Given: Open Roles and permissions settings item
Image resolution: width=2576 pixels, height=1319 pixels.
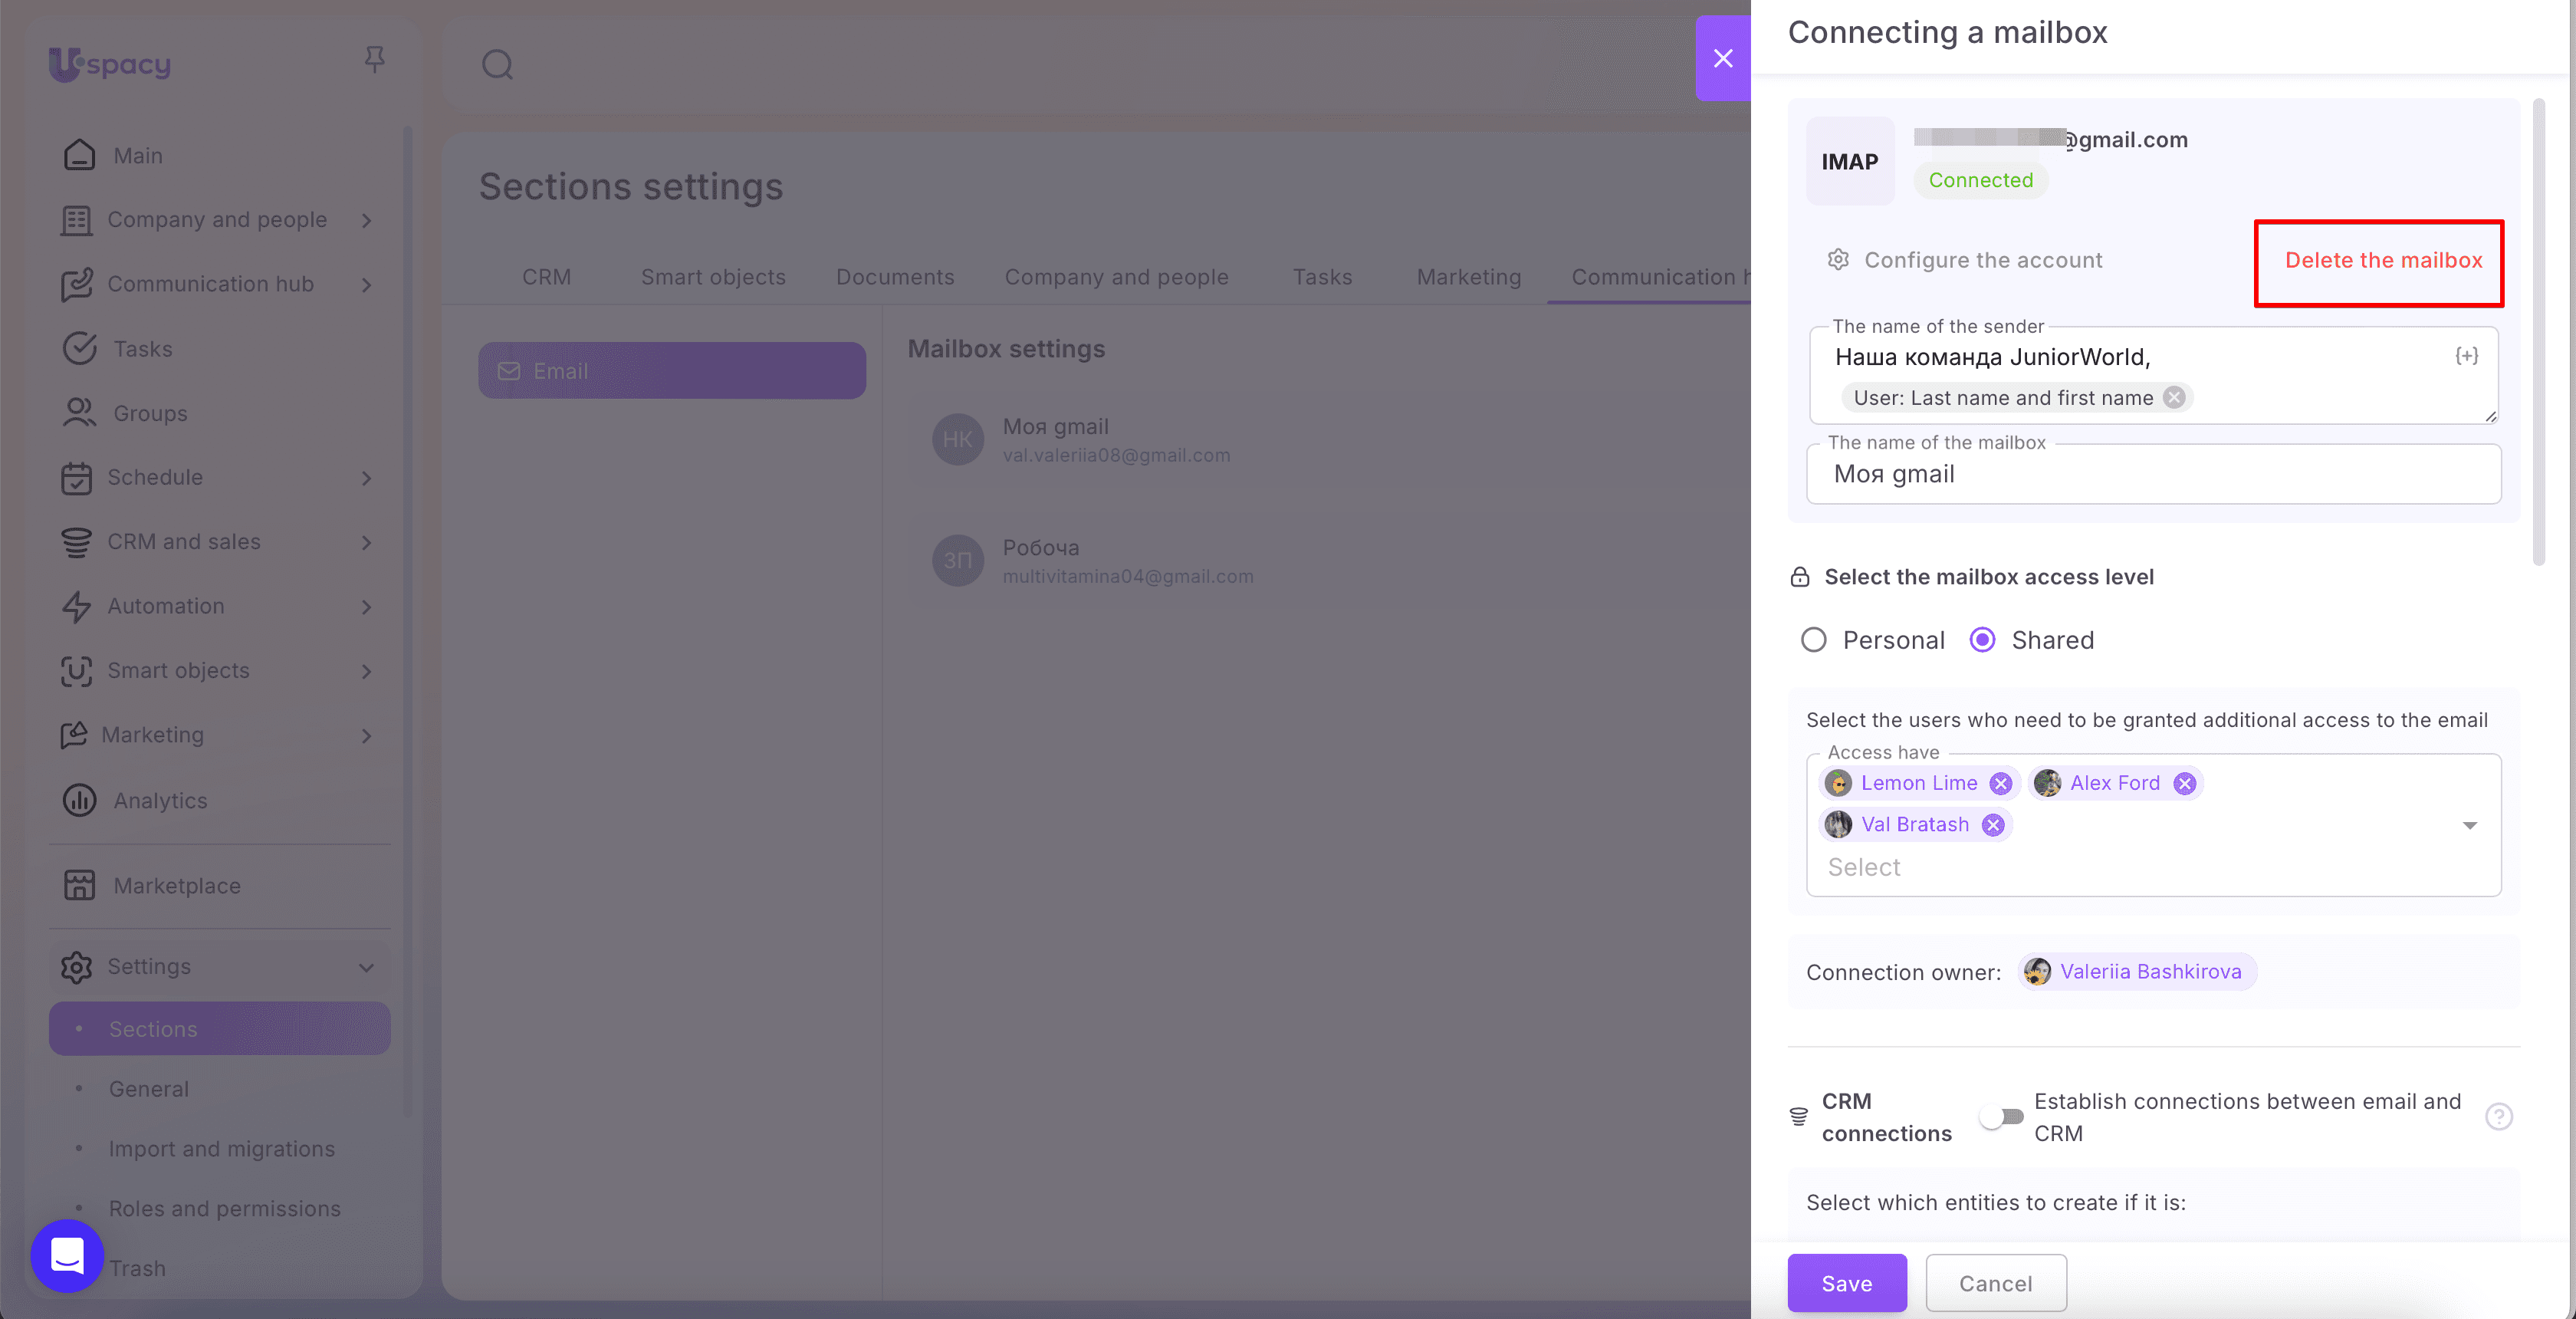Looking at the screenshot, I should pyautogui.click(x=225, y=1208).
